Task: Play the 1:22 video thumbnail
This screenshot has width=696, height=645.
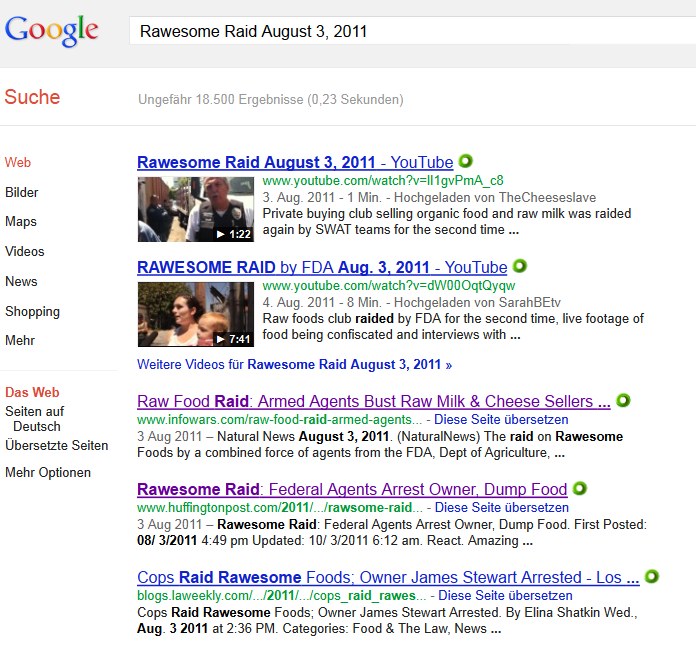Action: click(196, 209)
